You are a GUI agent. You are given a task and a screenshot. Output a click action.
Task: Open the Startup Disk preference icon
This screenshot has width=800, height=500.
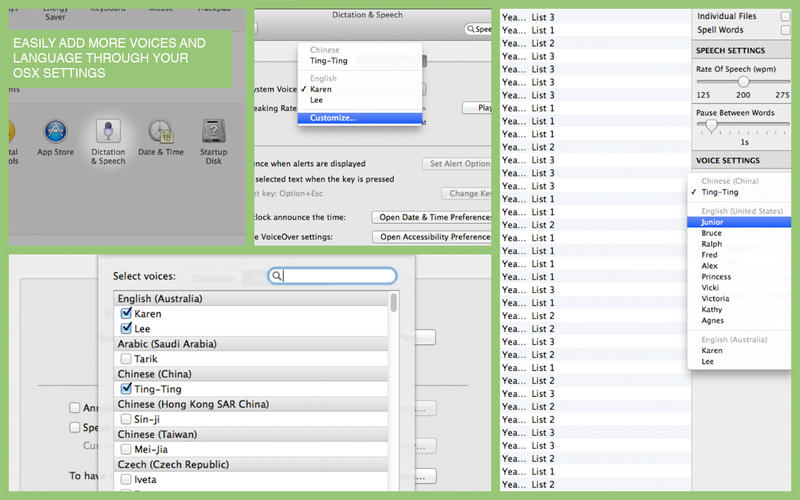pos(213,132)
